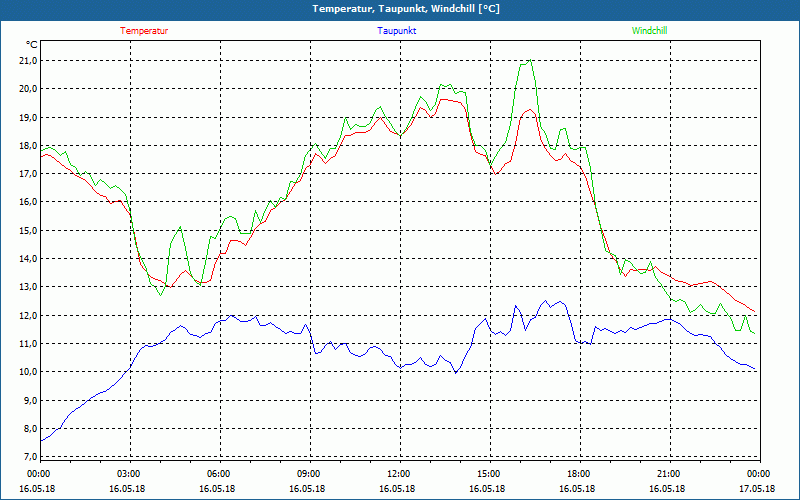Select the 12:00 time axis label
800x500 pixels.
point(399,474)
